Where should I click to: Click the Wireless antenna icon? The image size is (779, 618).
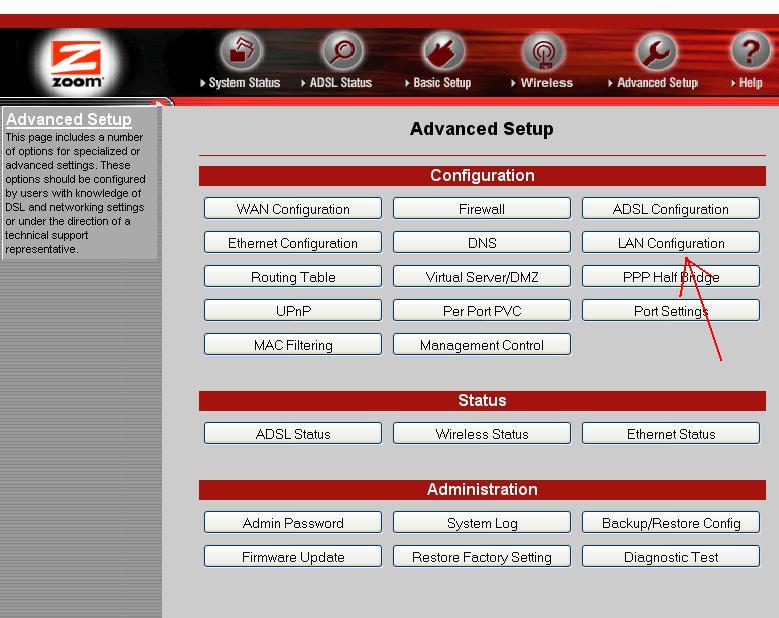tap(545, 51)
